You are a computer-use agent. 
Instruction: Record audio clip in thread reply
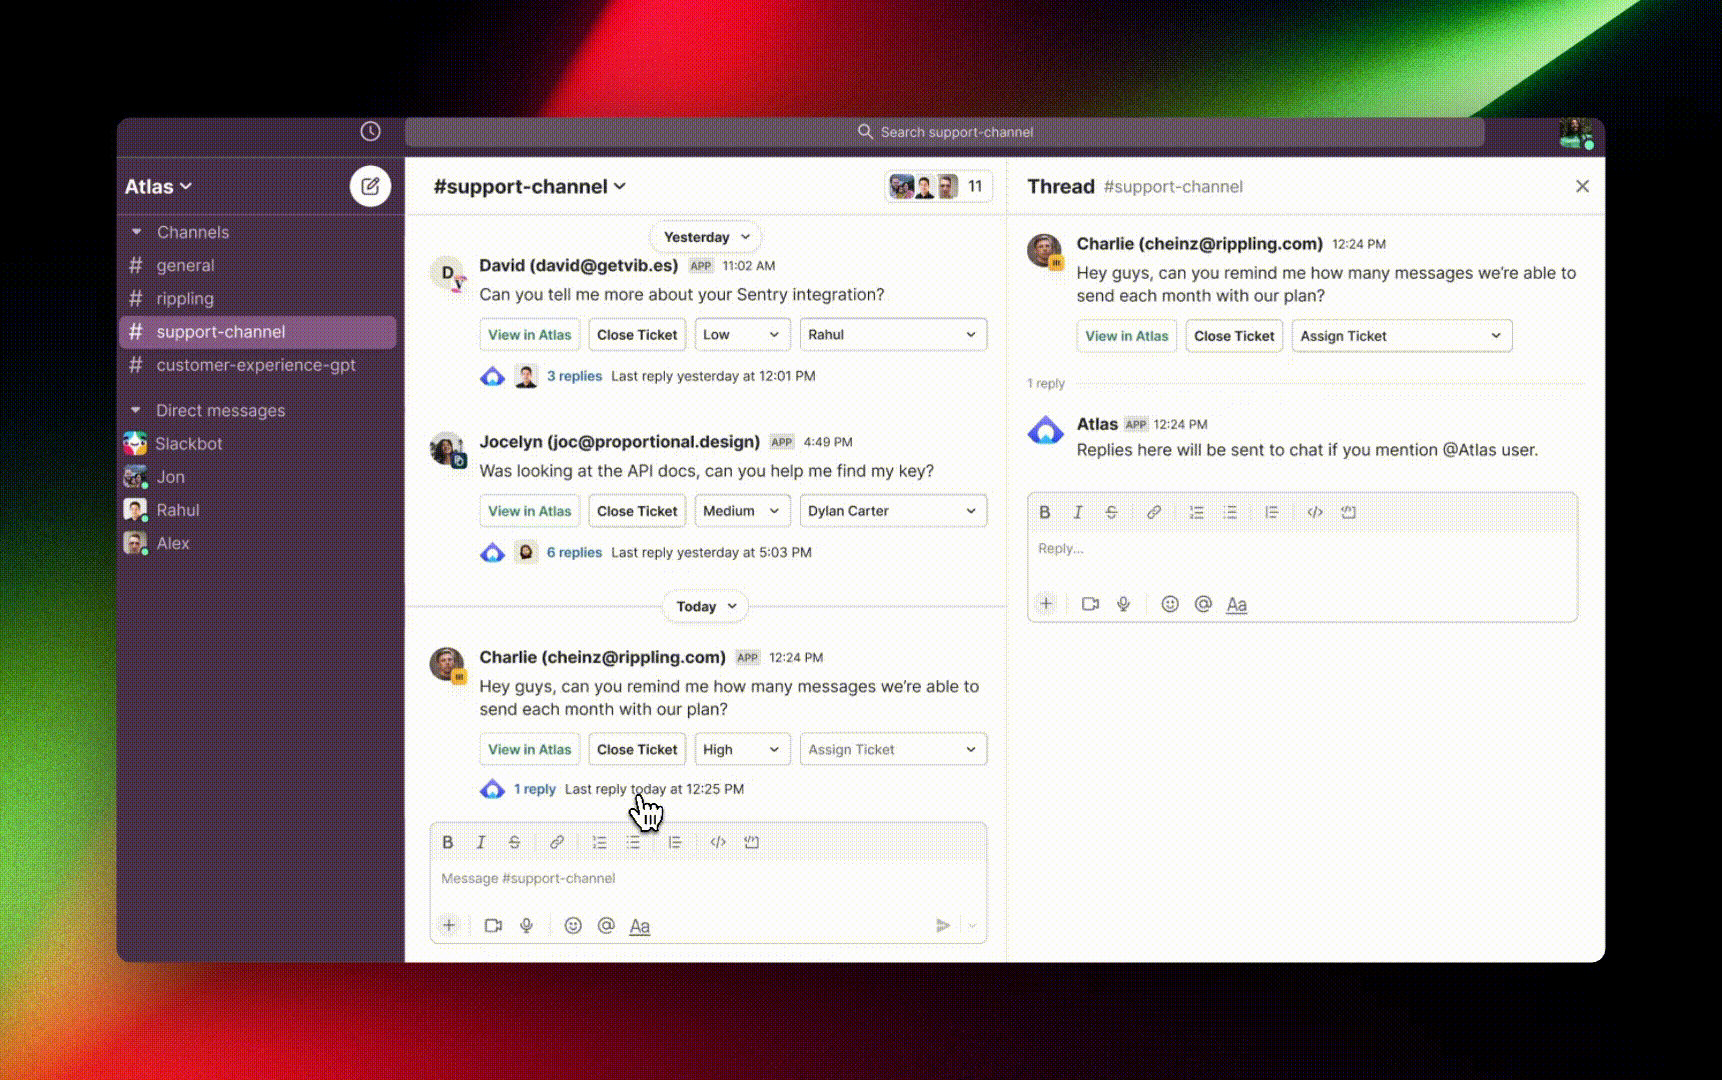tap(1124, 604)
